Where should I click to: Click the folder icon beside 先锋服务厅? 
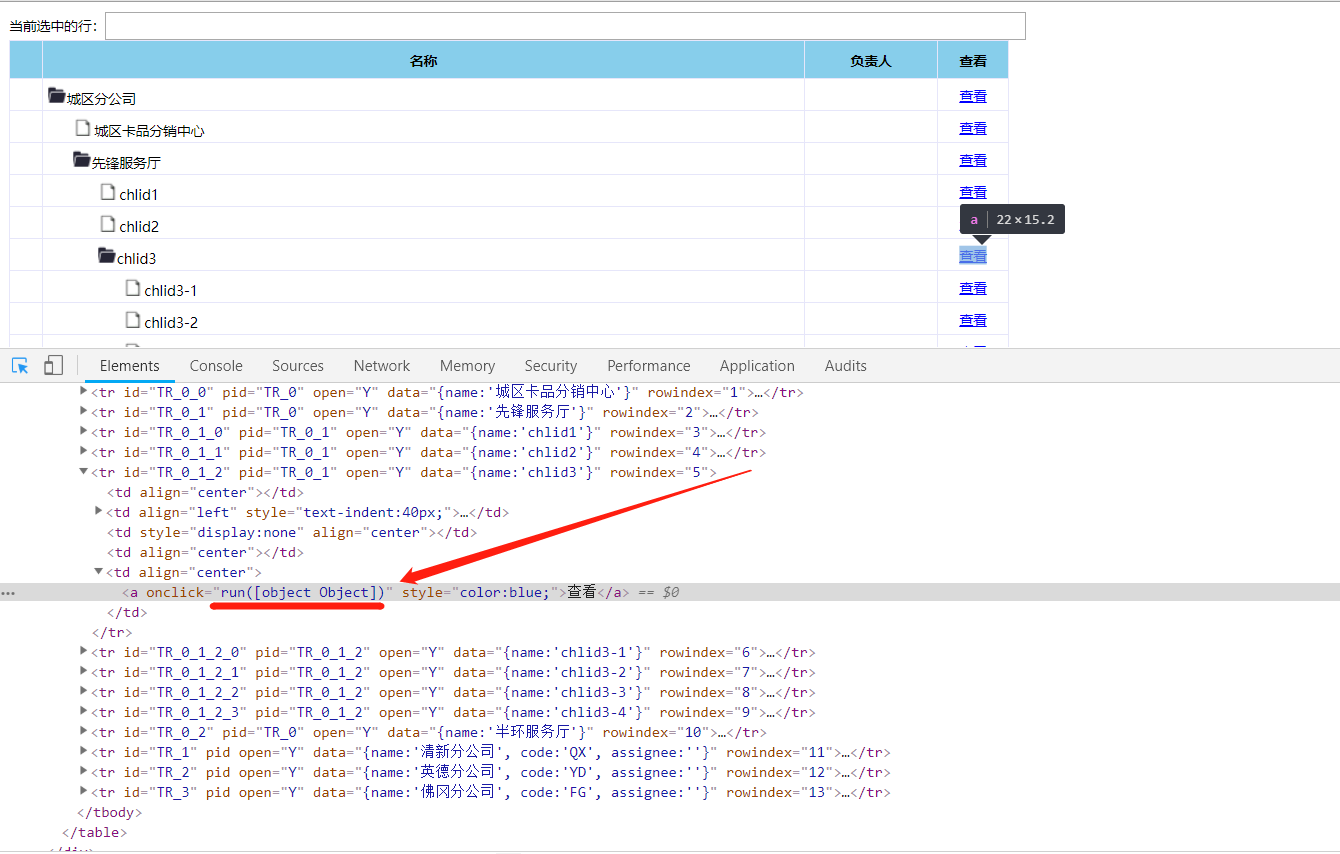click(82, 160)
